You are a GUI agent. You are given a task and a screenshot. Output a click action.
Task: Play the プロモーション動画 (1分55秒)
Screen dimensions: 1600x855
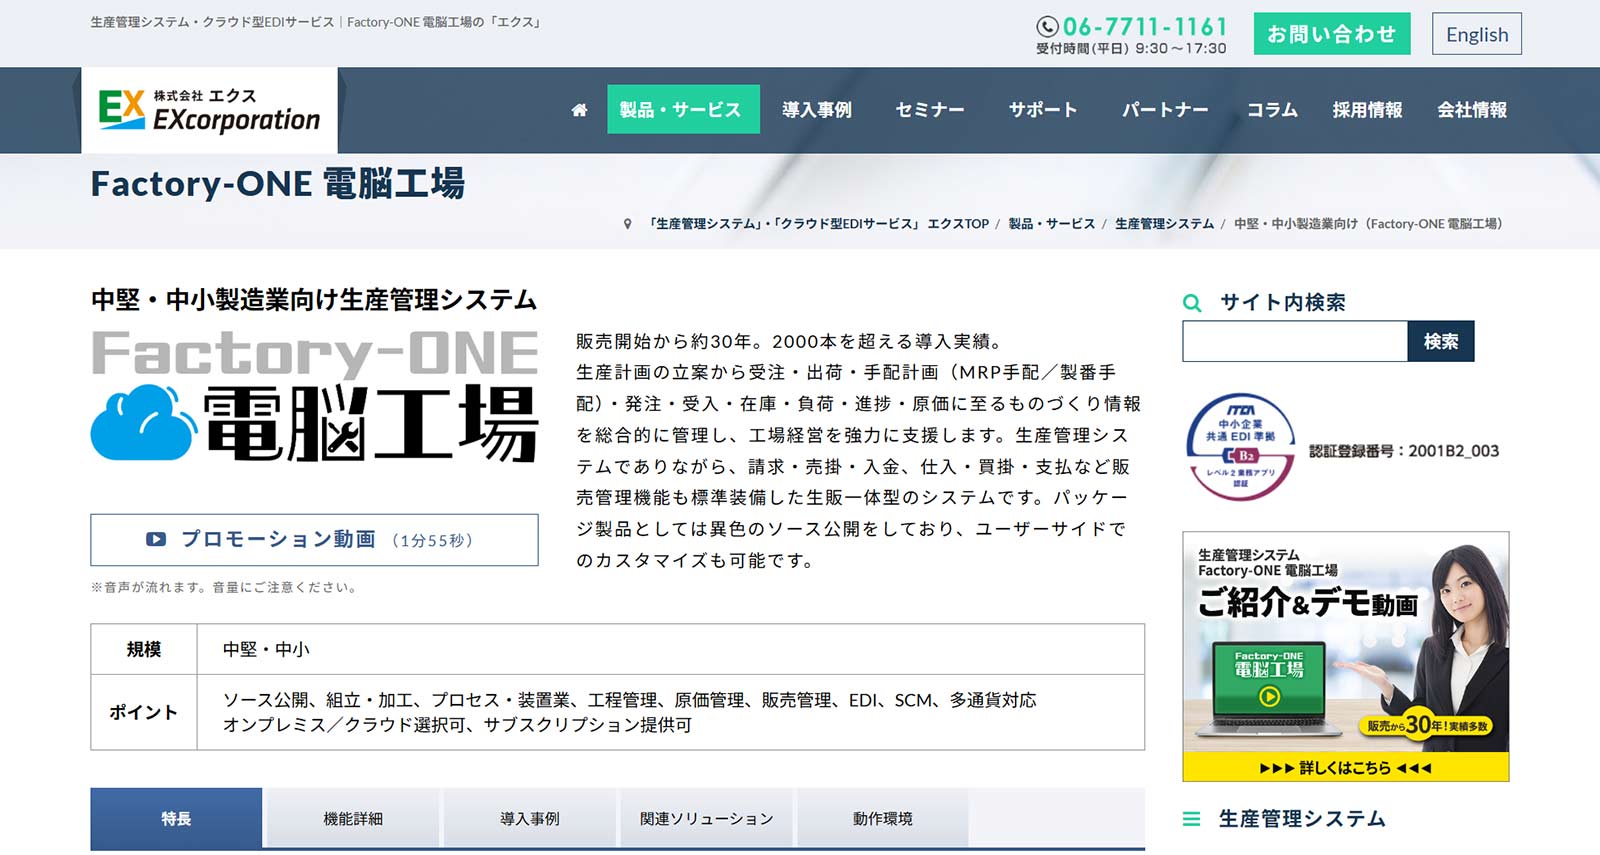314,540
